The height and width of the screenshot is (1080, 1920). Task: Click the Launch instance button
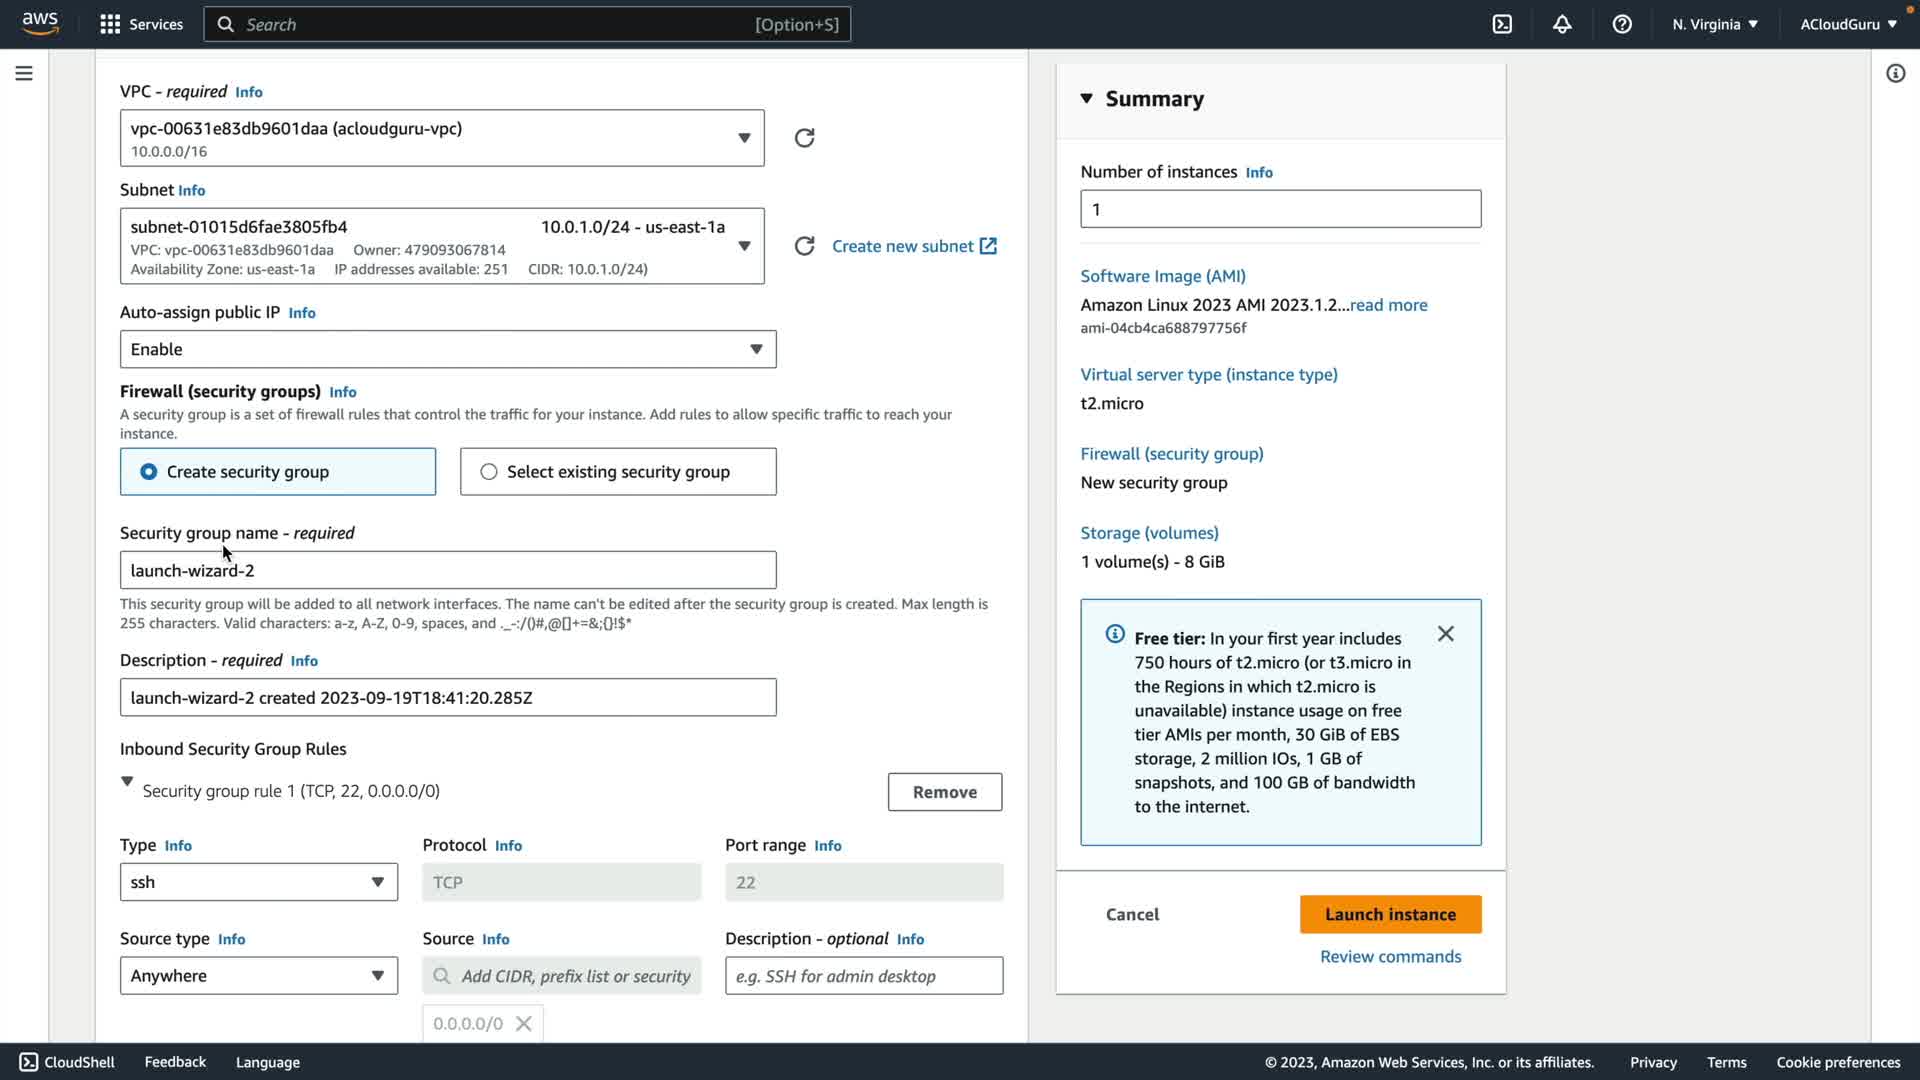1390,914
